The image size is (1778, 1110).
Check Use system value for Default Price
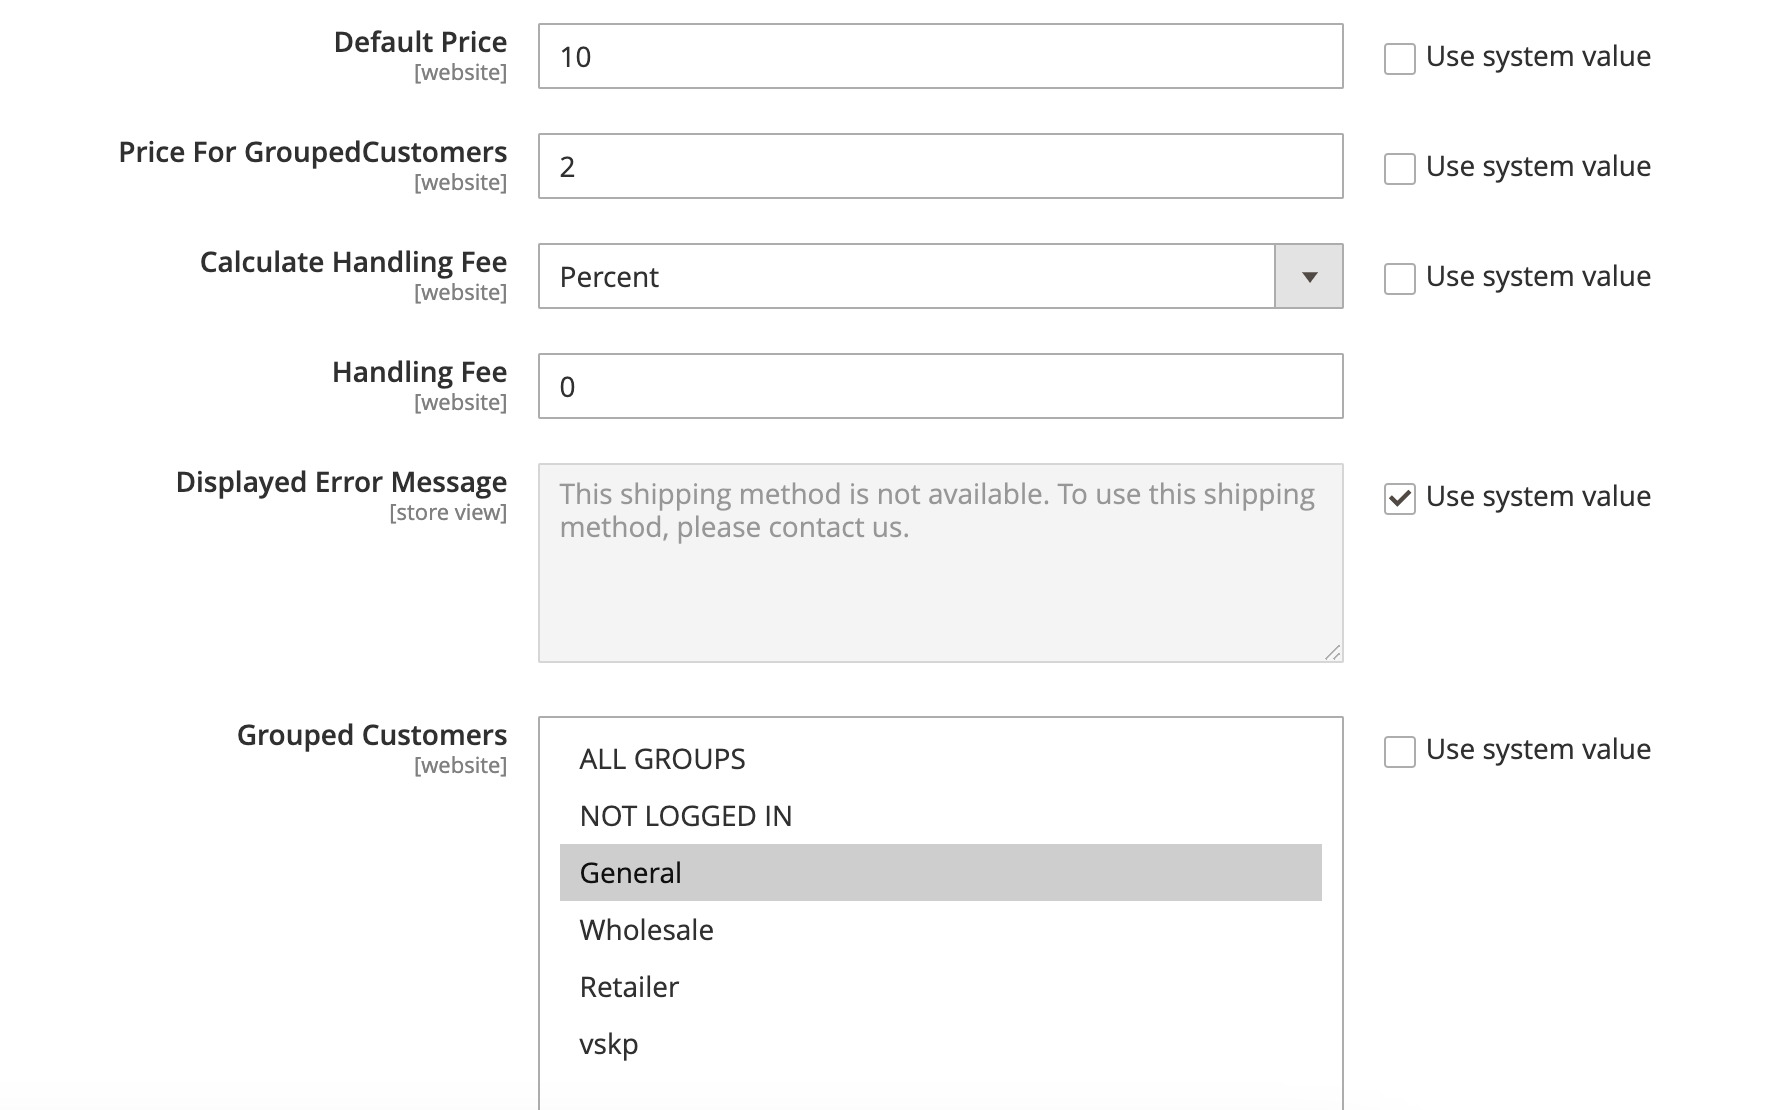coord(1399,59)
